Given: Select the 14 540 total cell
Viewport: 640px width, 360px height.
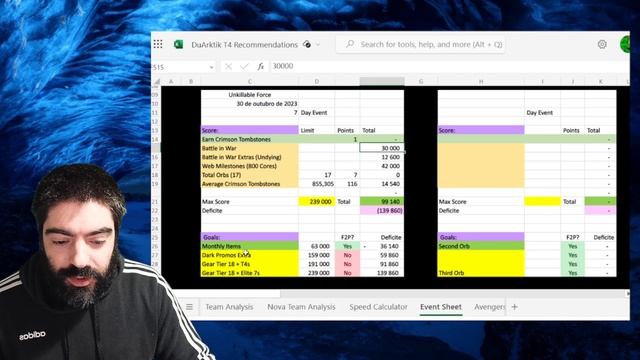Looking at the screenshot, I should coord(382,184).
